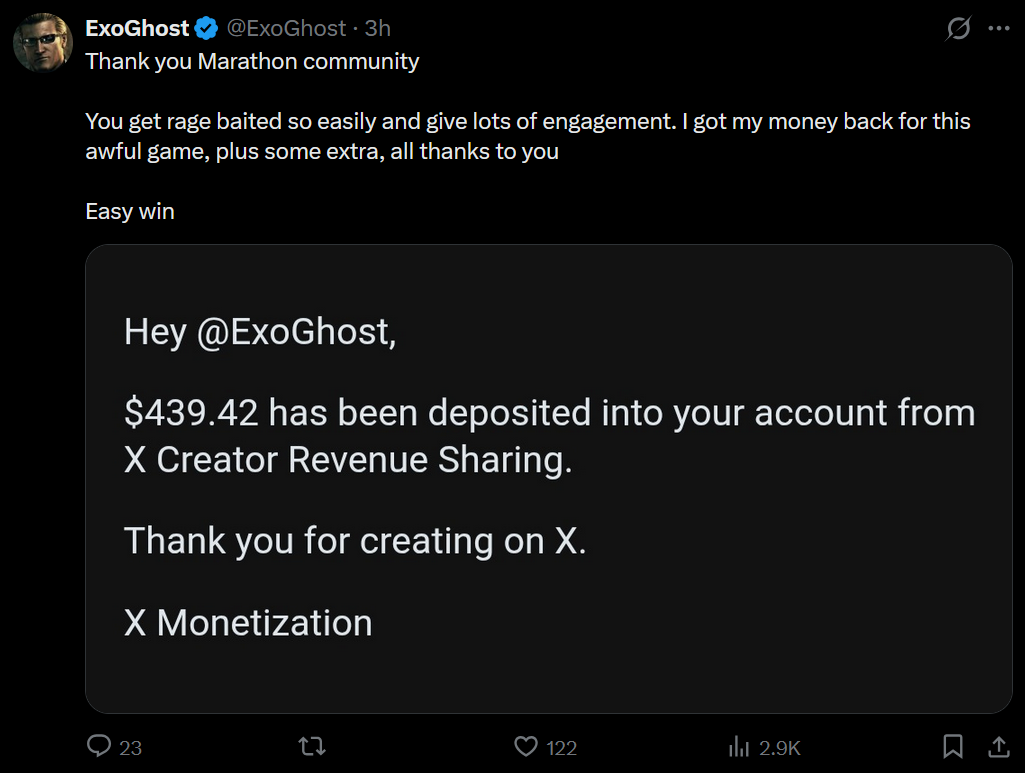
Task: Open the @ExoGhost handle link
Action: [x=286, y=28]
